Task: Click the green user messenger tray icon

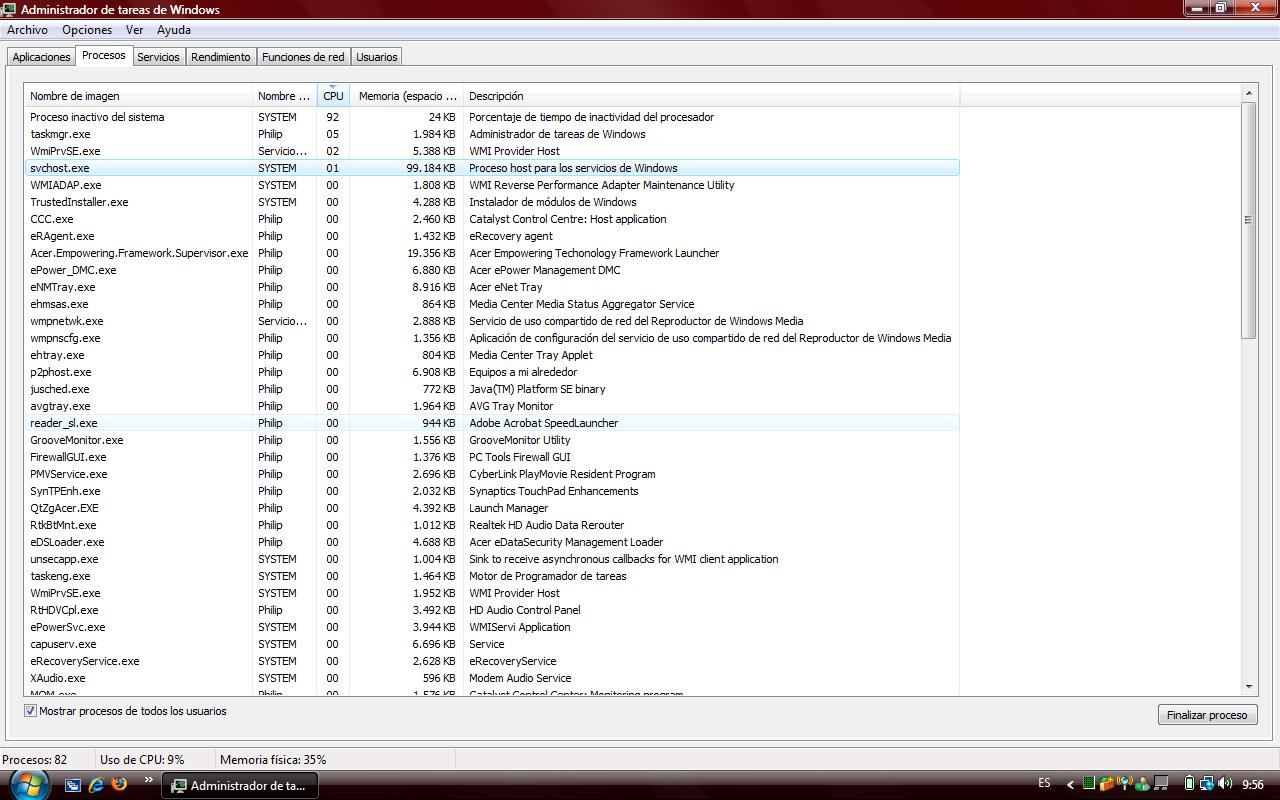Action: pos(1142,784)
